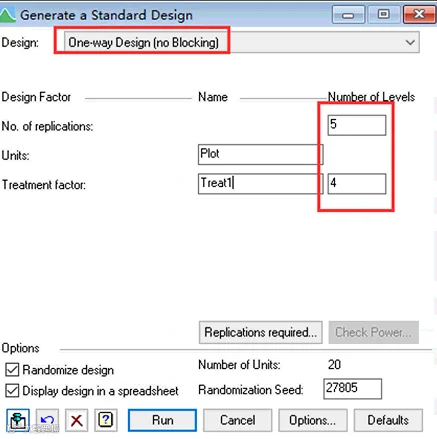Click the blue undo arrow icon
The height and width of the screenshot is (439, 437).
[47, 420]
